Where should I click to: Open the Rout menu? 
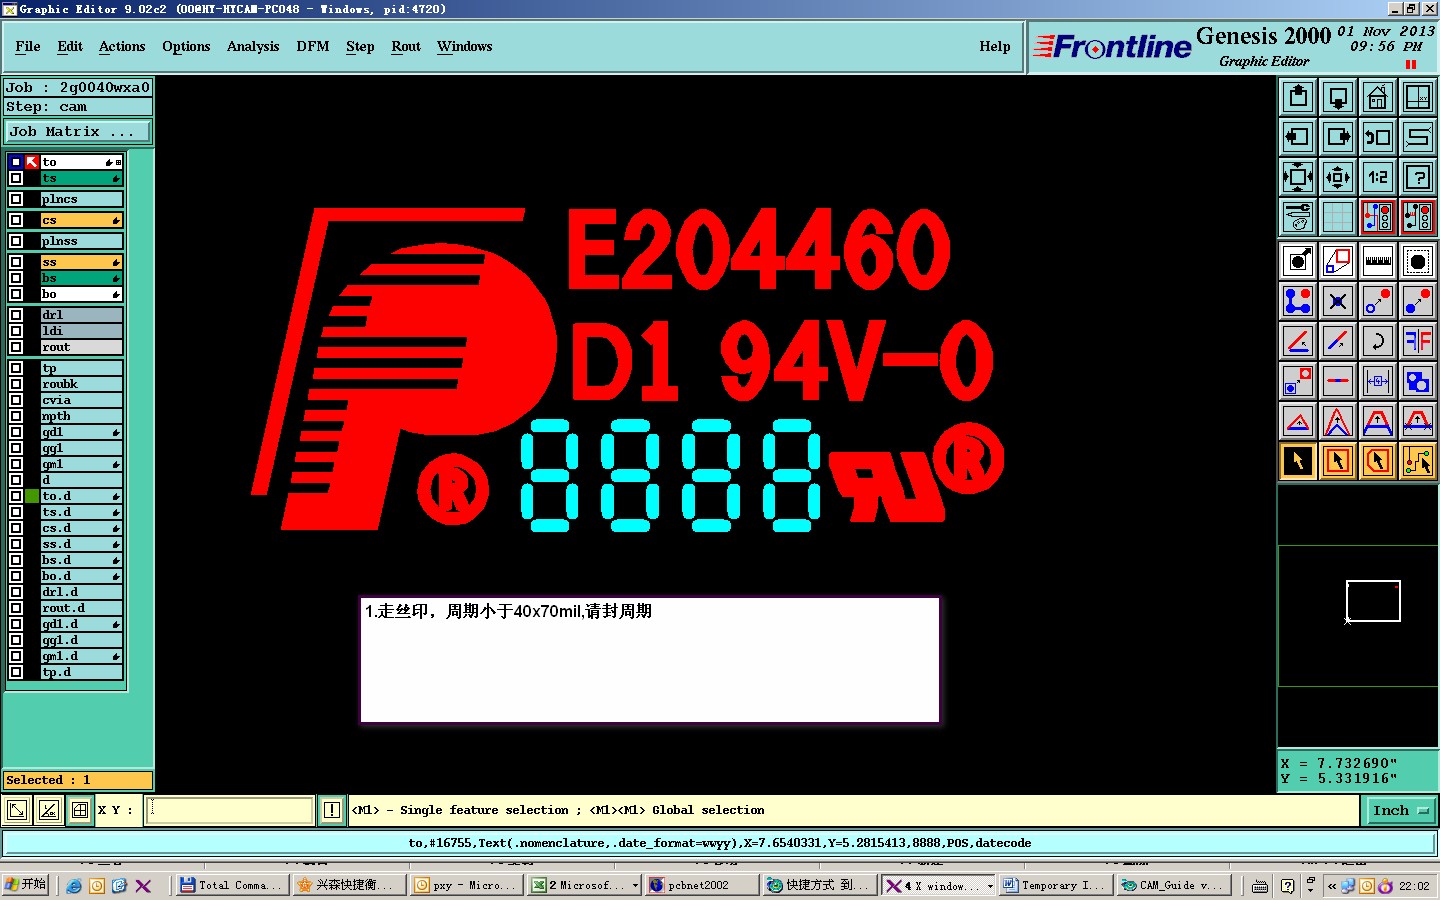pos(406,46)
